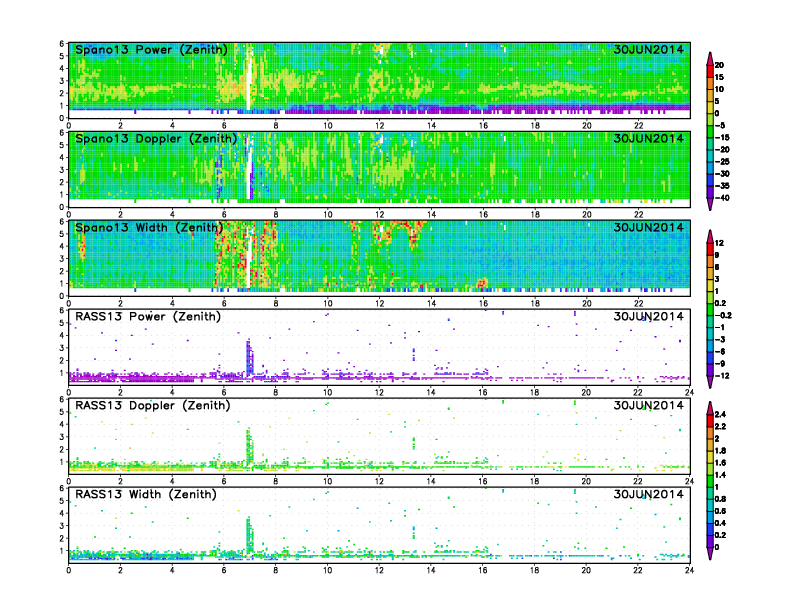Click the "12" label on the middle colorbar
Image resolution: width=792 pixels, height=612 pixels.
tap(719, 243)
